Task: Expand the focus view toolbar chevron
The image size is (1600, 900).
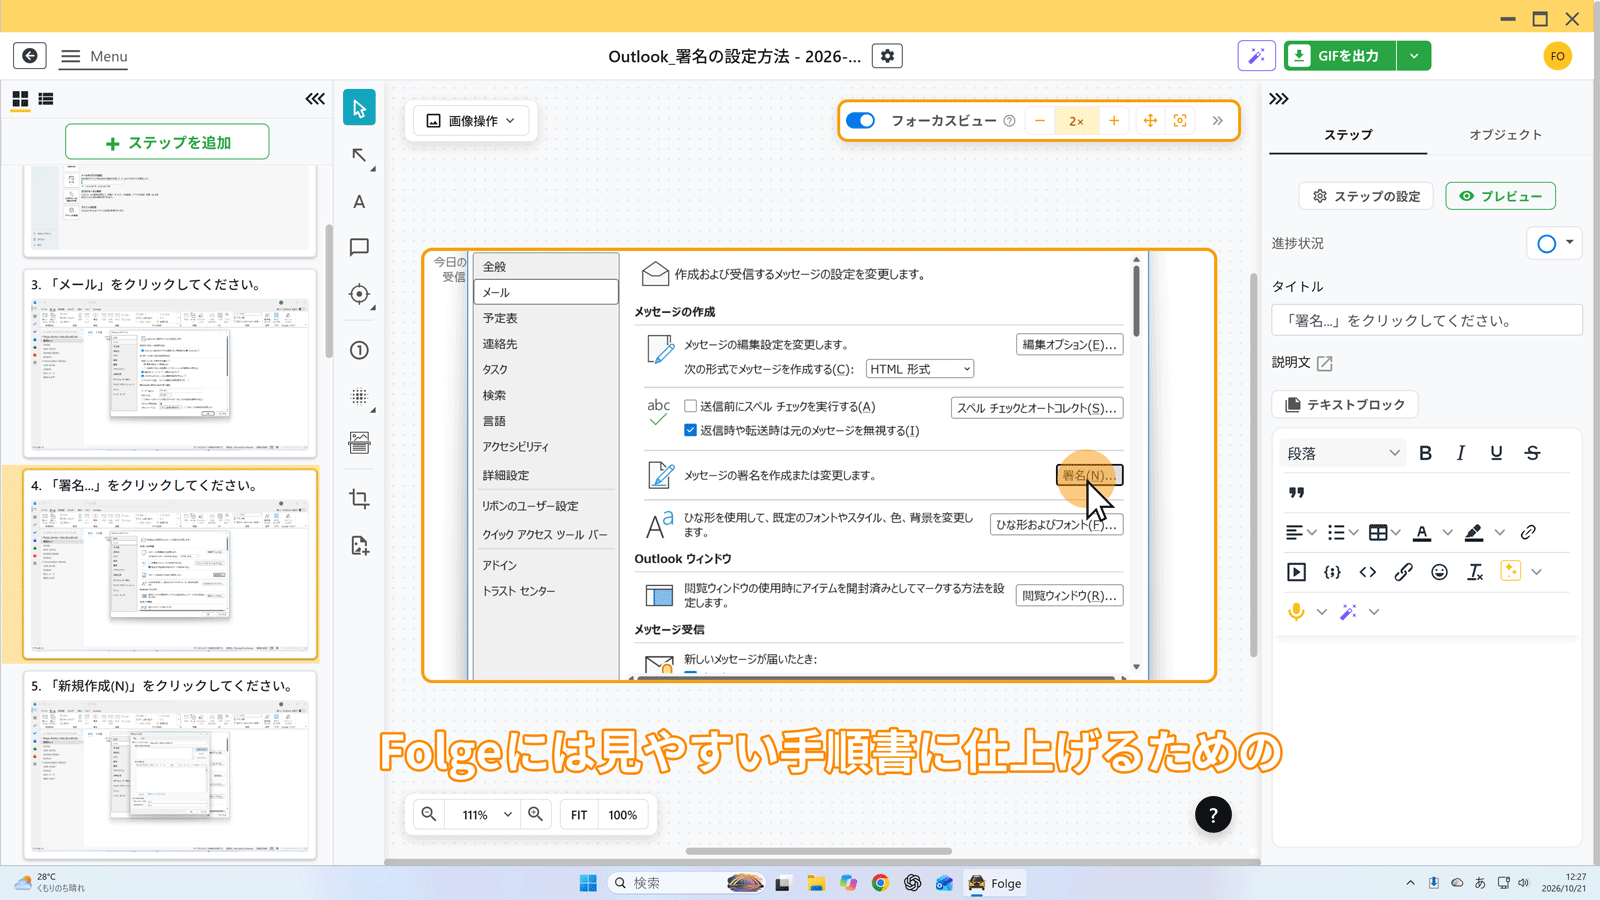Action: [1217, 121]
